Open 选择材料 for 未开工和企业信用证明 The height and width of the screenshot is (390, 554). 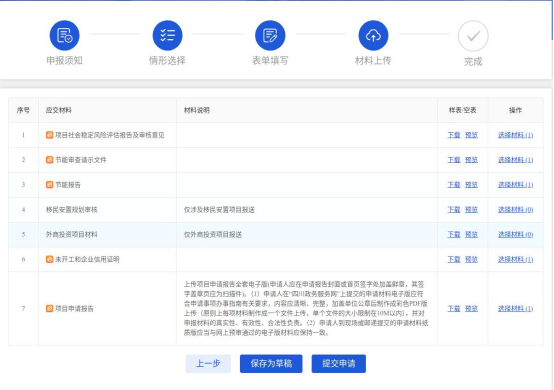point(515,259)
